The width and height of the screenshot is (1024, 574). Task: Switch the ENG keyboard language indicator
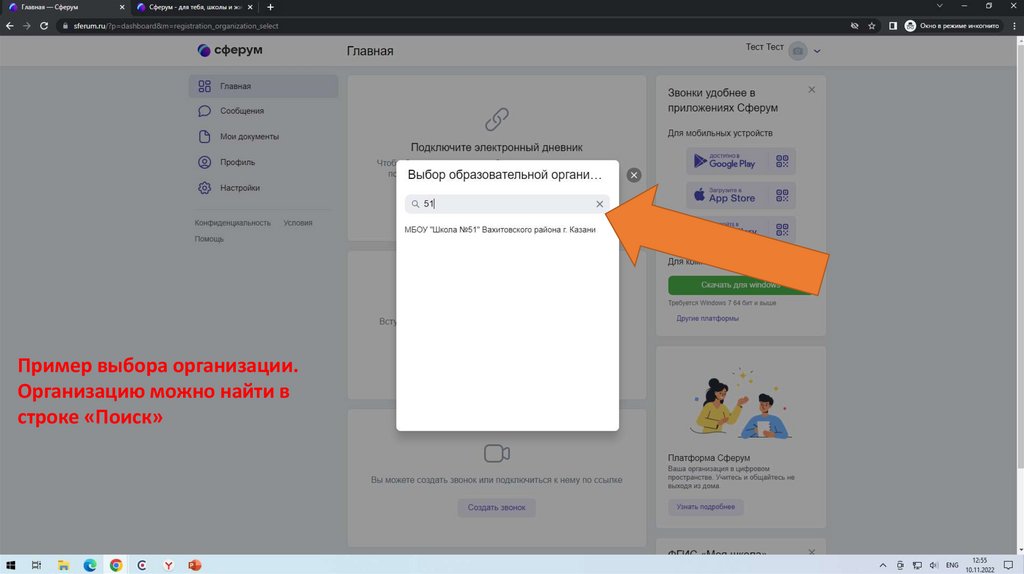coord(952,565)
